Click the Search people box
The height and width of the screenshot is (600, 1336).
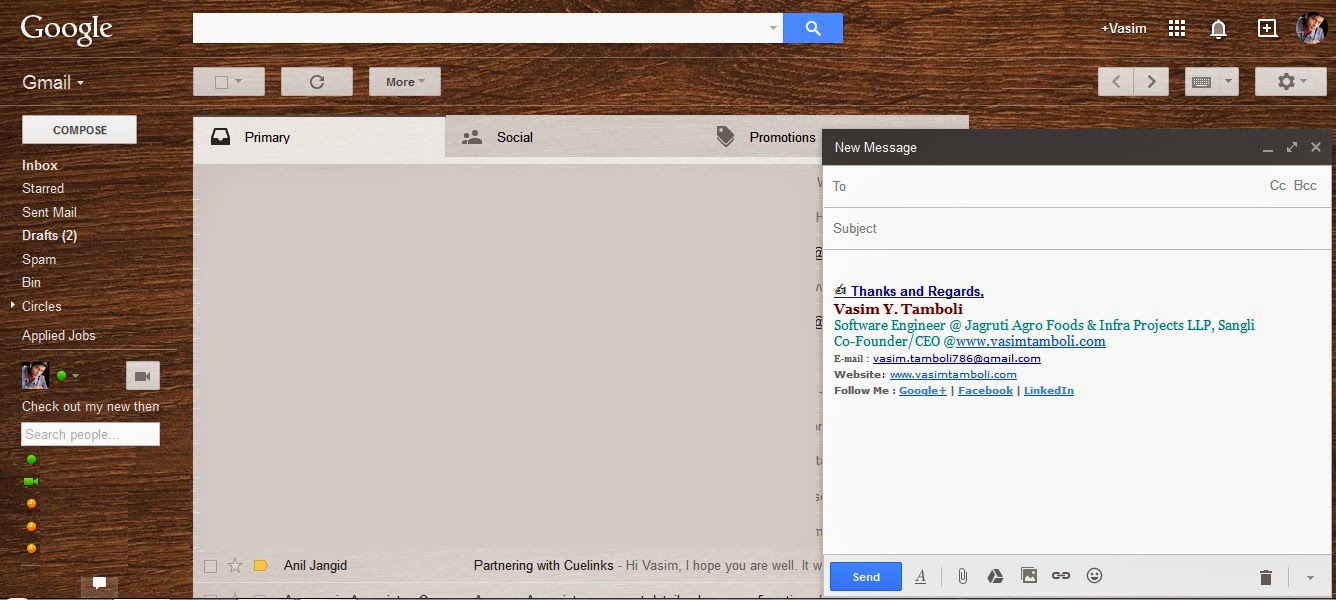tap(90, 434)
